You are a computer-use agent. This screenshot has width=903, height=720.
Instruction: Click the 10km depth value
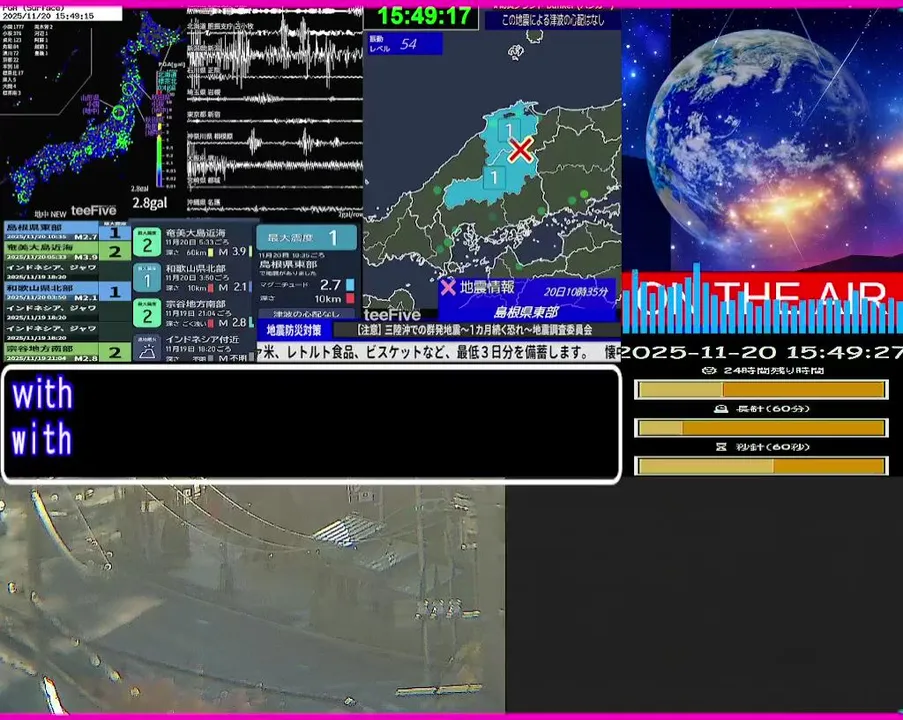328,299
